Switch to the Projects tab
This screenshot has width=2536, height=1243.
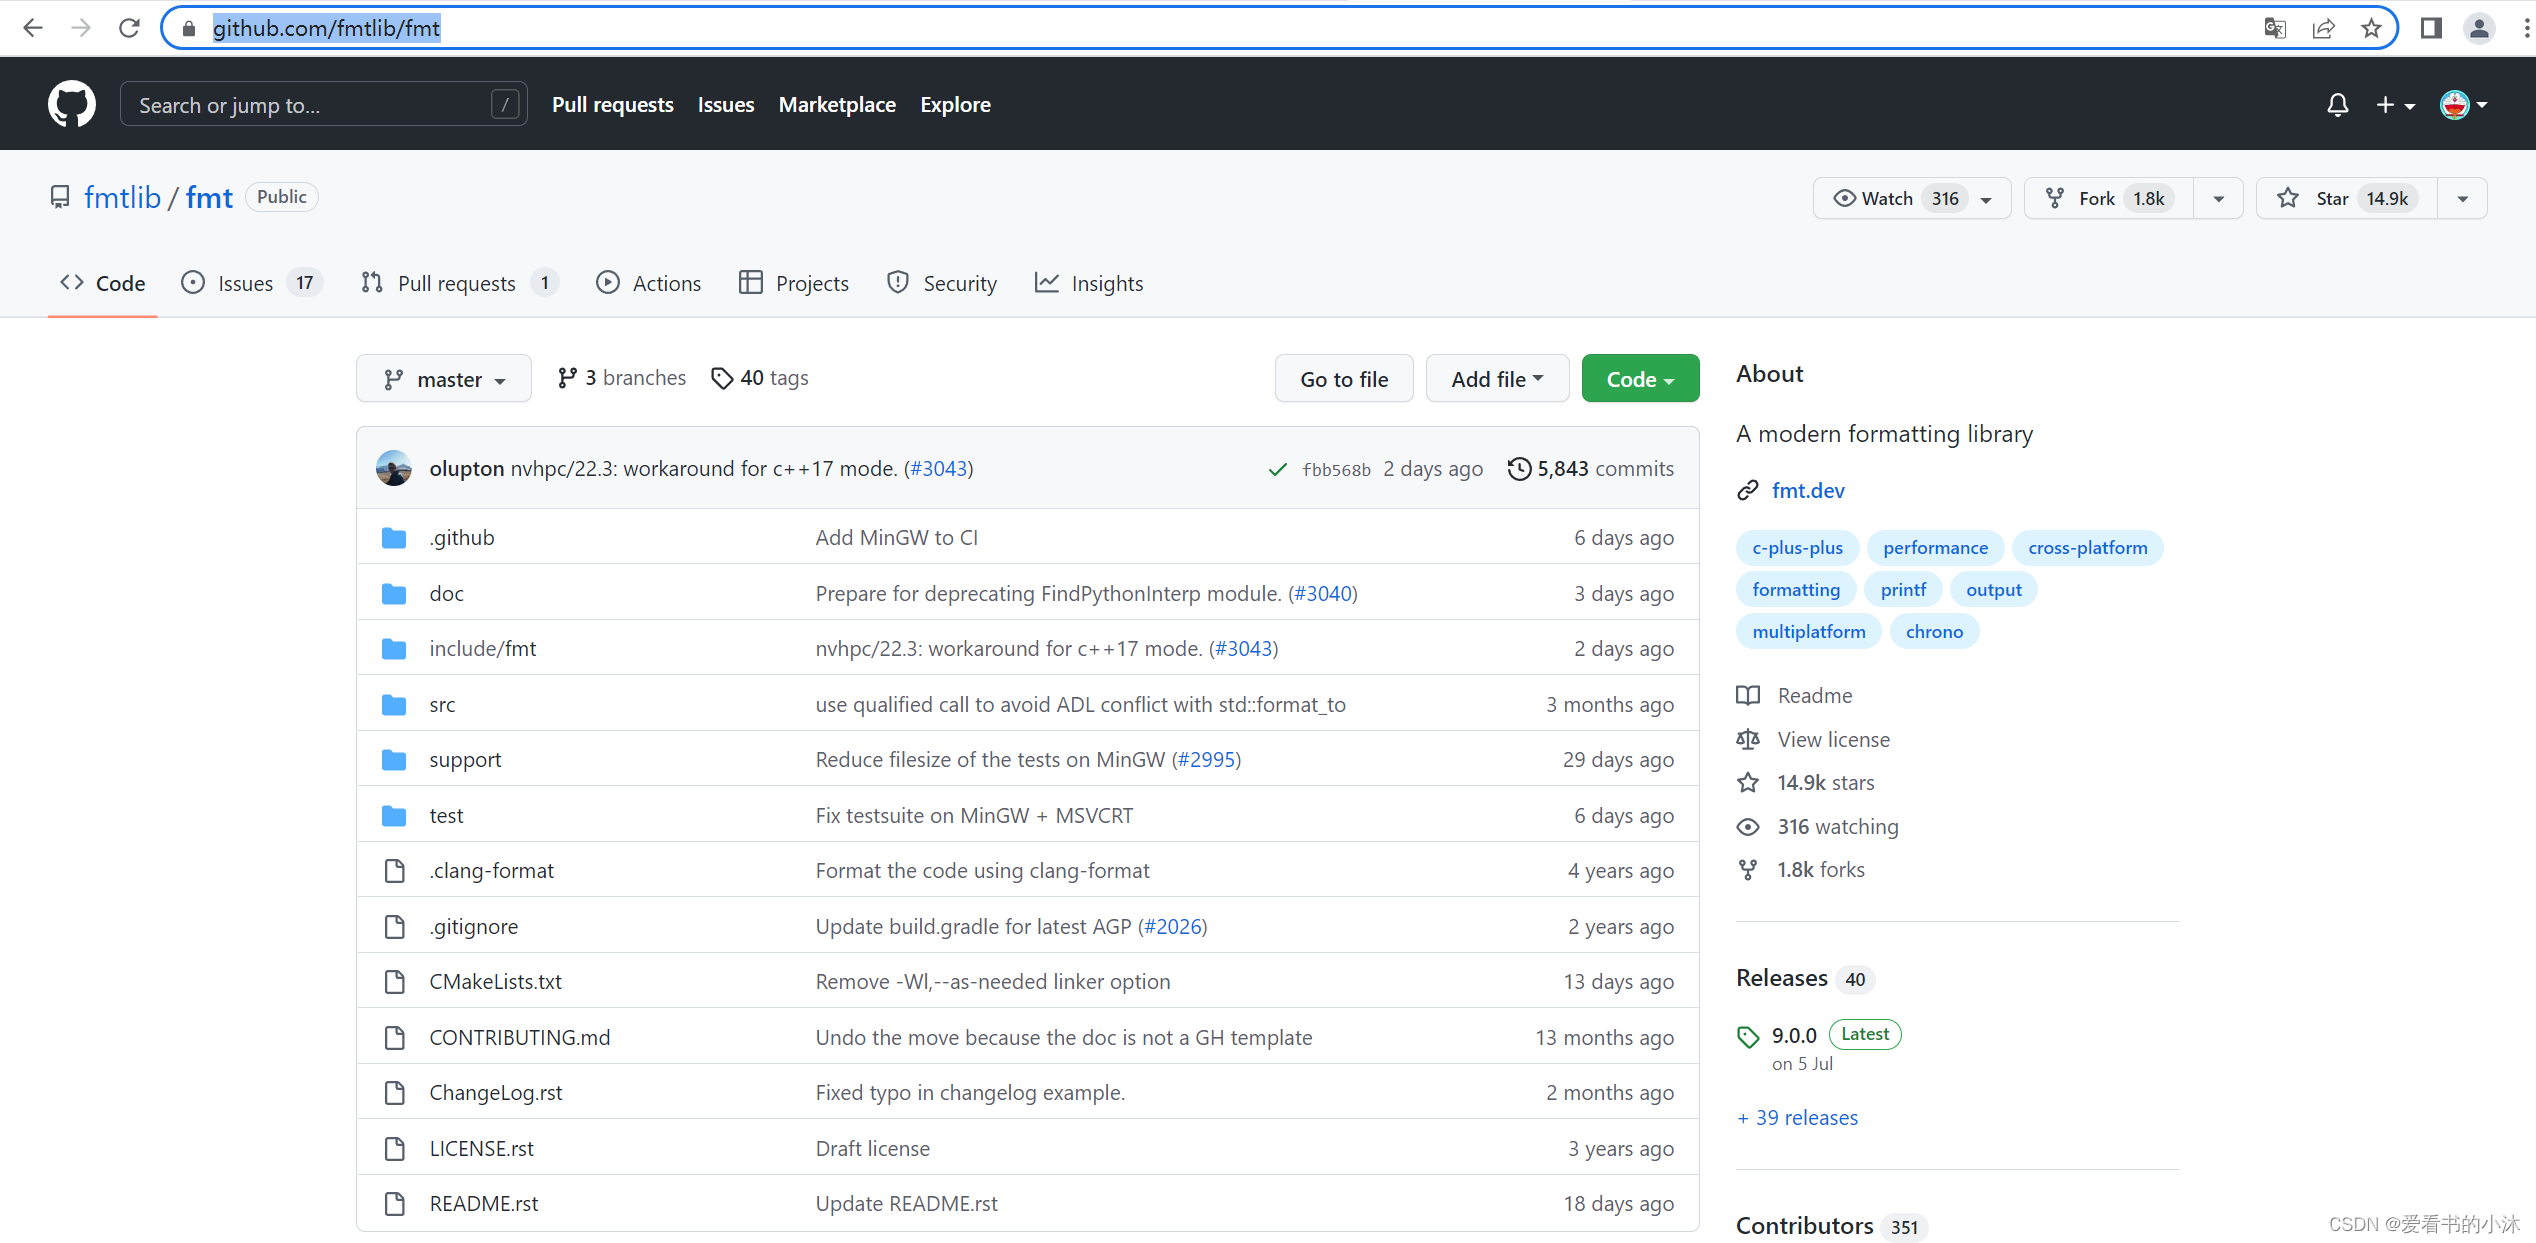pos(794,283)
